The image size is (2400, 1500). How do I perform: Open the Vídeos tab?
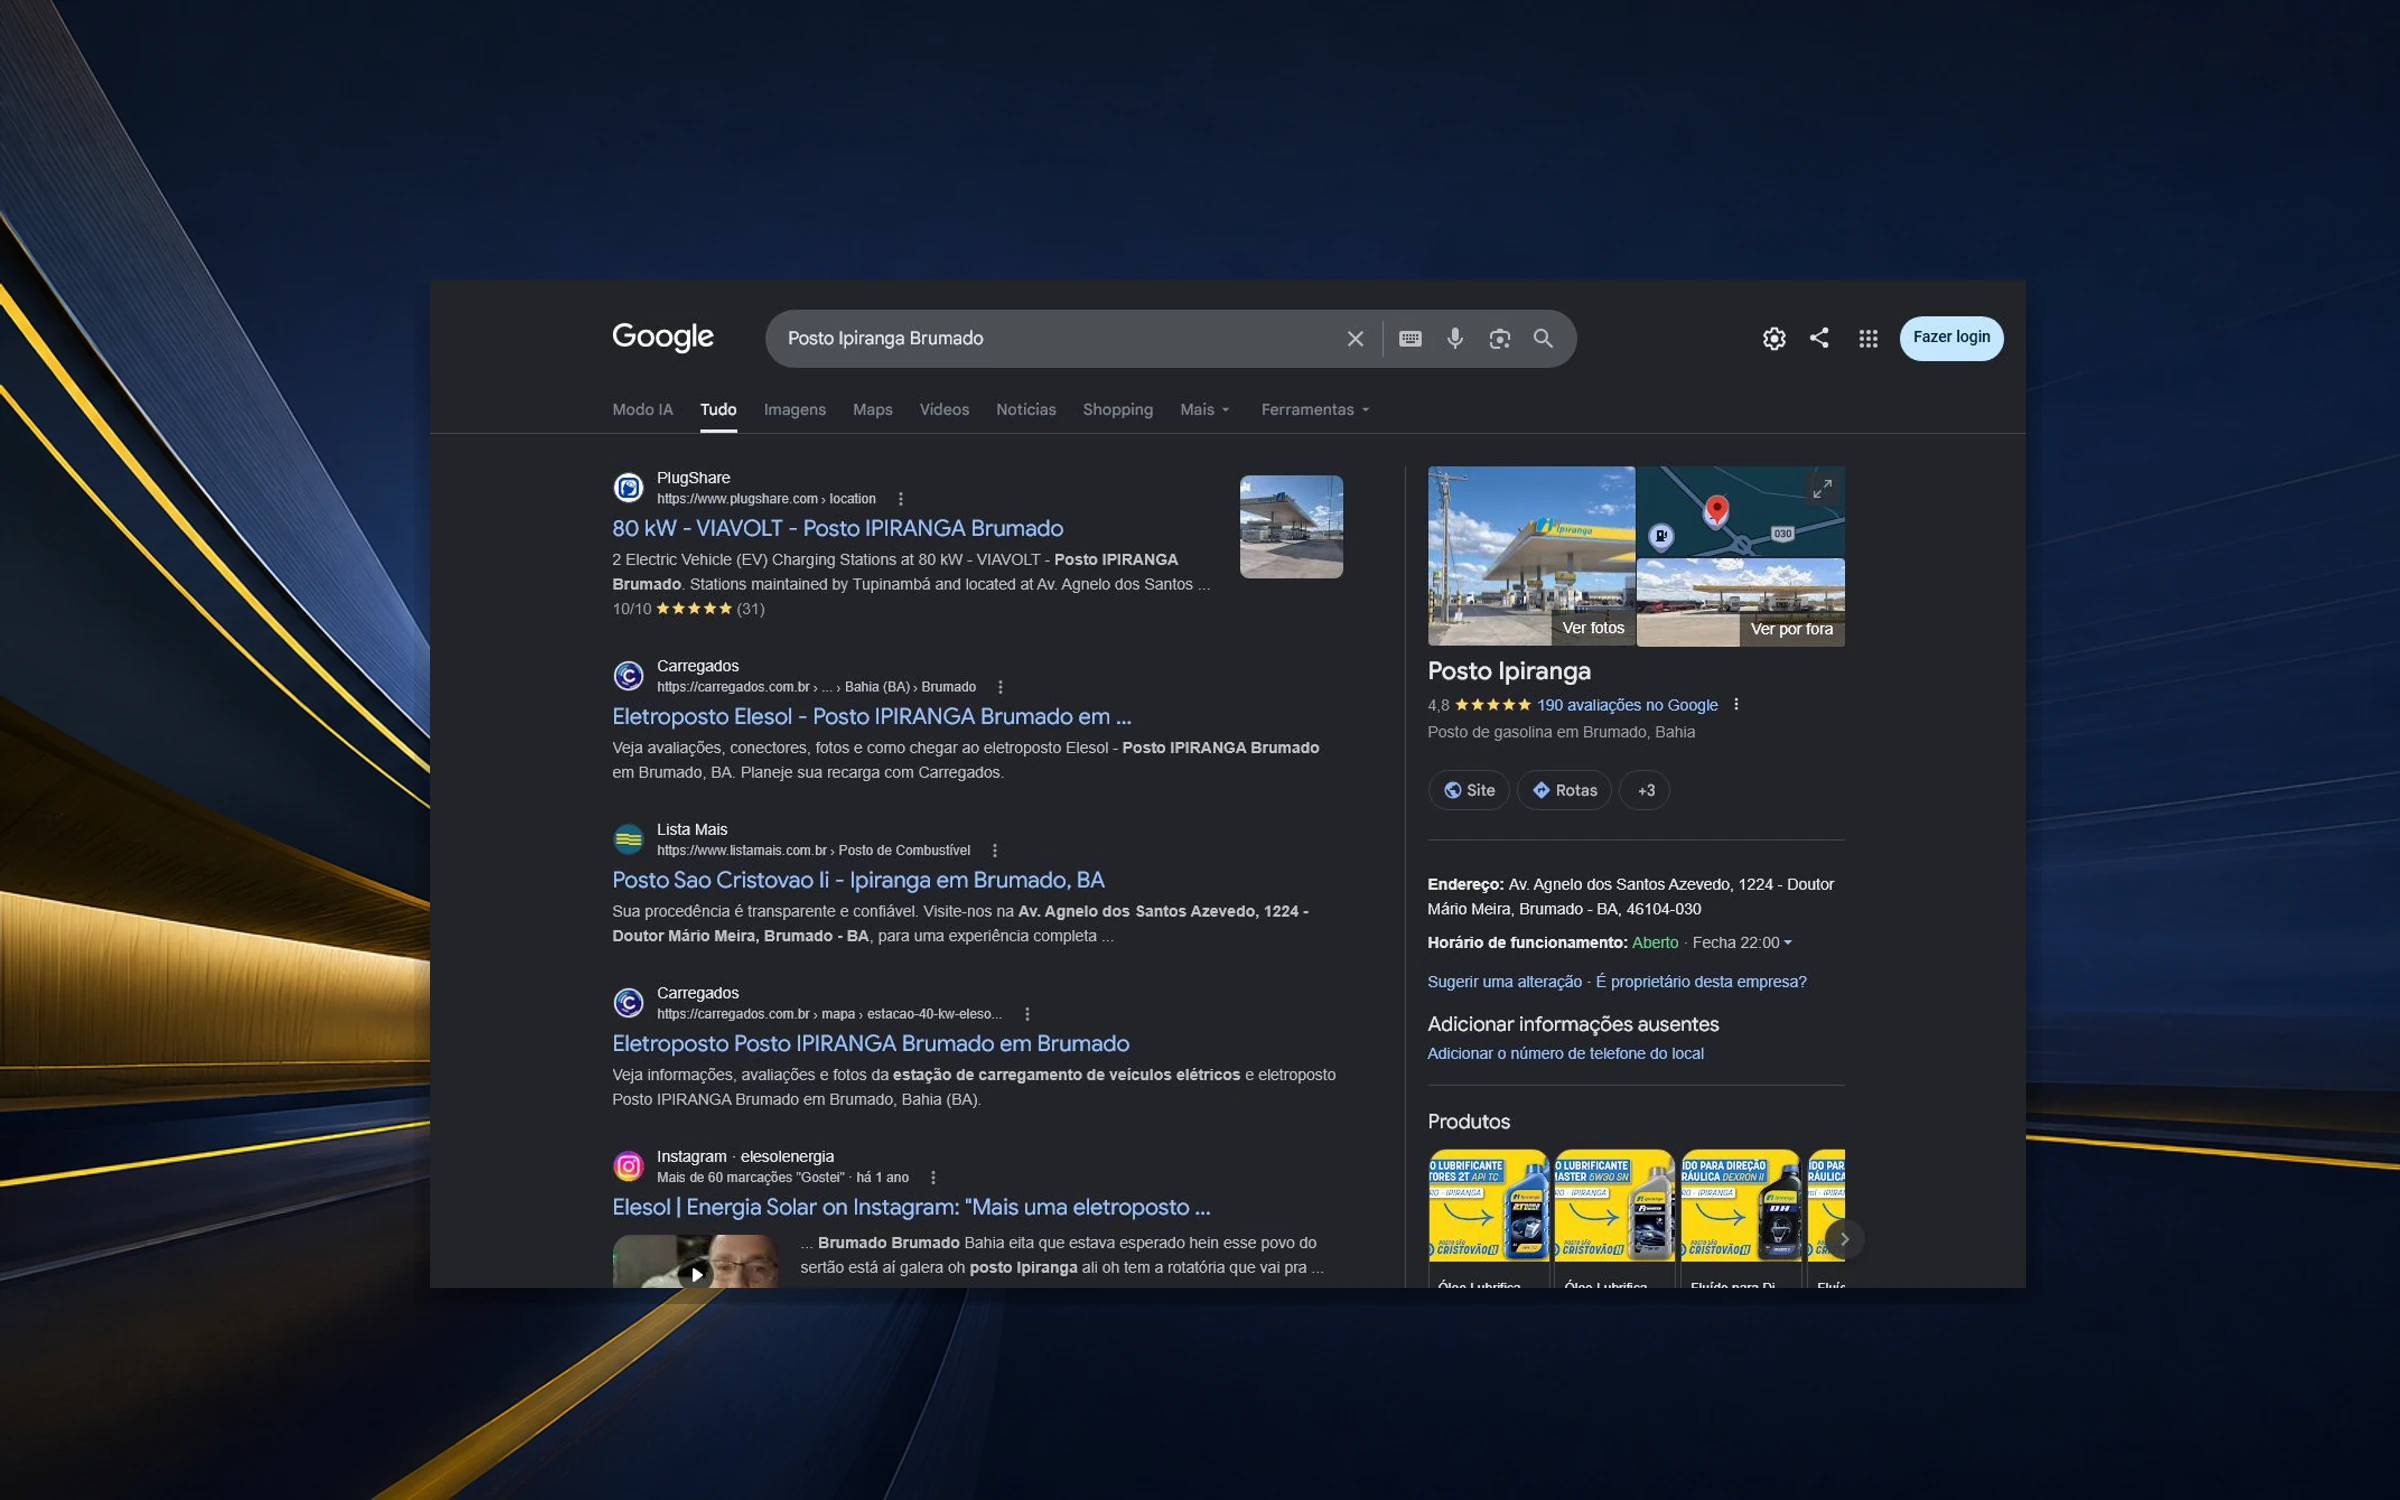point(944,410)
